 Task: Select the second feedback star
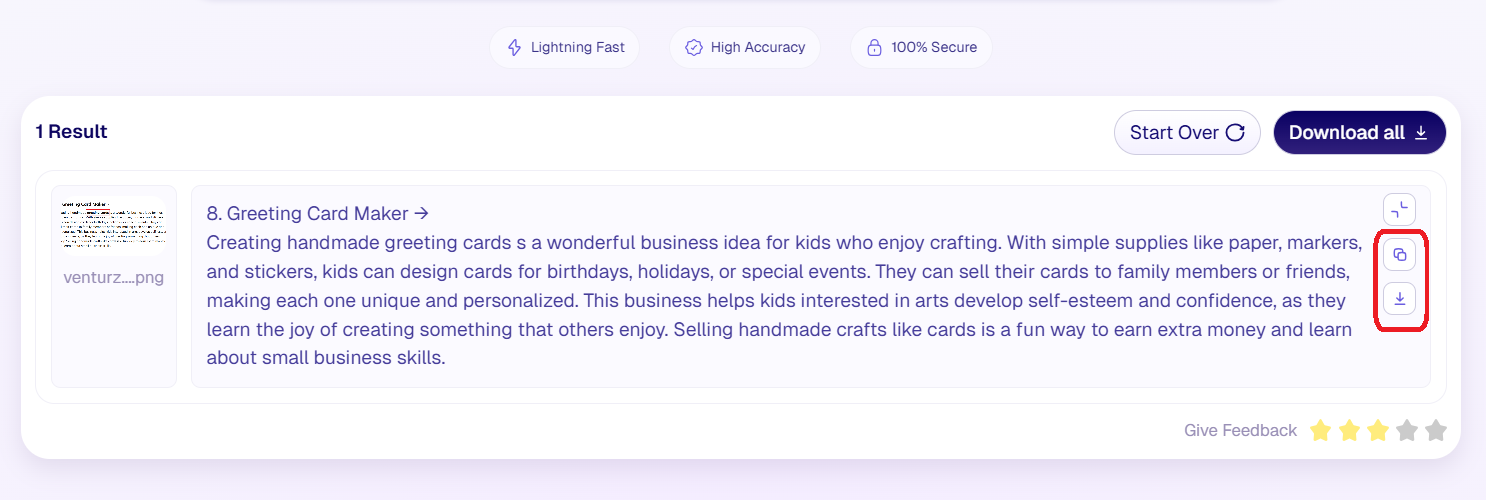1349,430
